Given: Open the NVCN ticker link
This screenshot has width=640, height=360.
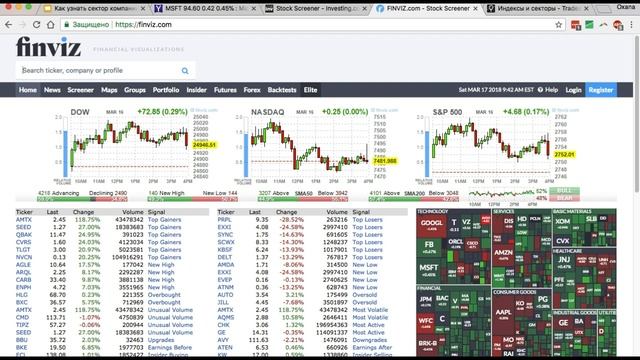Looking at the screenshot, I should point(24,257).
